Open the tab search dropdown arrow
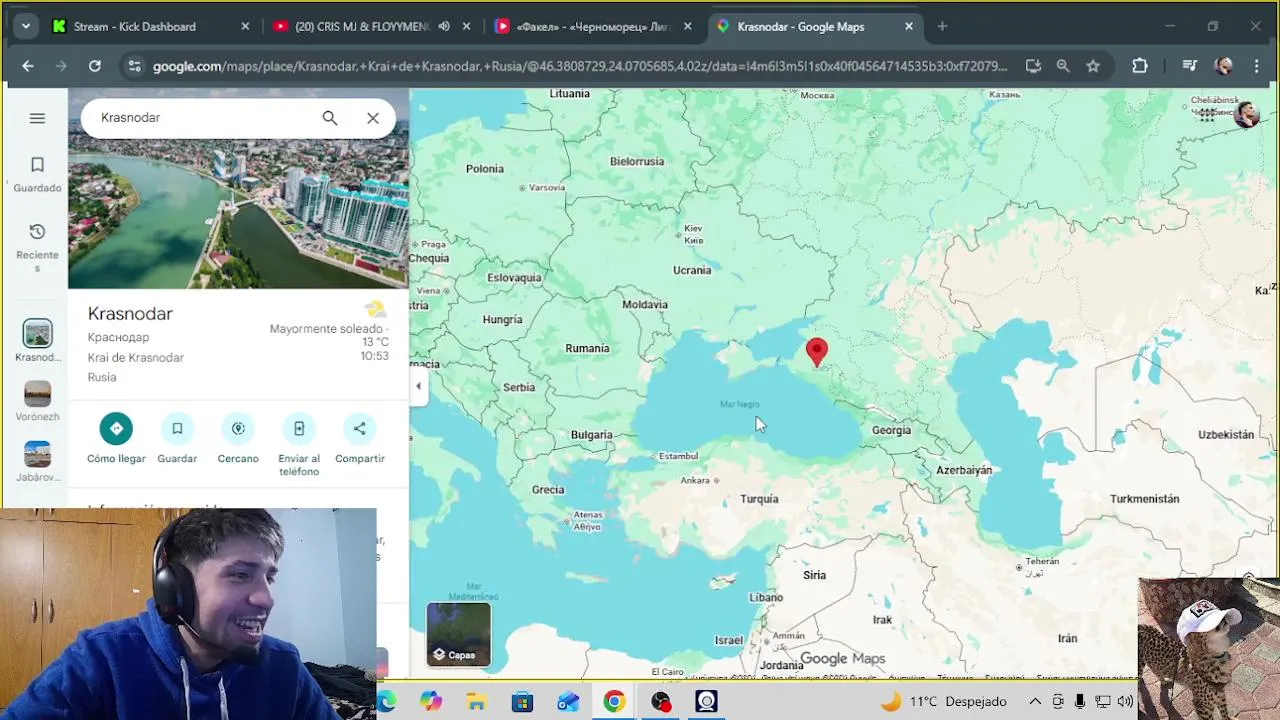Viewport: 1280px width, 720px height. coord(26,26)
